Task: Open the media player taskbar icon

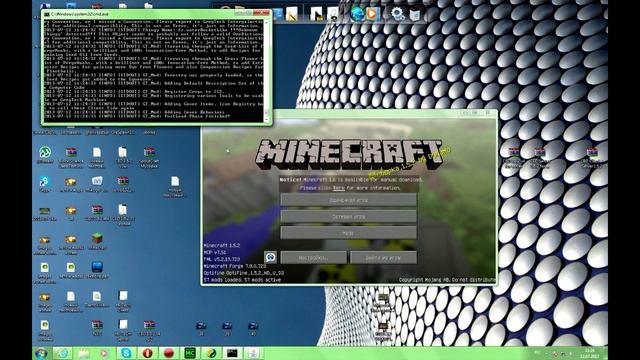Action: pyautogui.click(x=104, y=353)
